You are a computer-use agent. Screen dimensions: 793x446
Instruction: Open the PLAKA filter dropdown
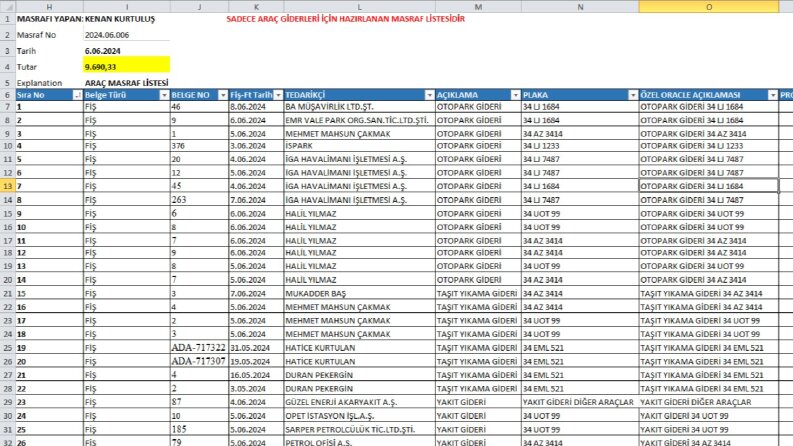click(633, 95)
